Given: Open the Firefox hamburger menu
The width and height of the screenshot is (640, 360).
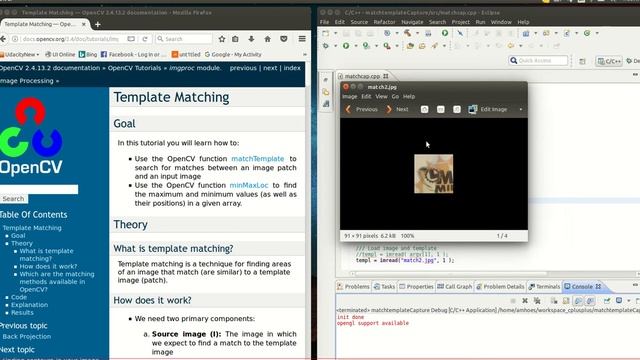Looking at the screenshot, I should click(302, 39).
